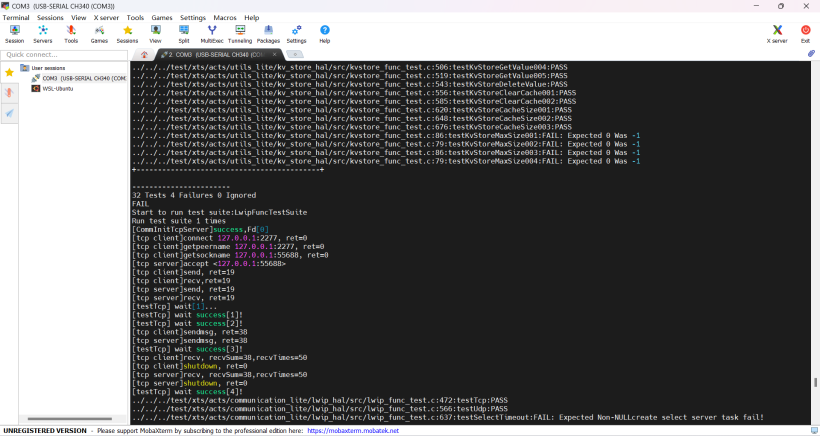Switch to the home tab
The image size is (820, 436).
tap(144, 54)
